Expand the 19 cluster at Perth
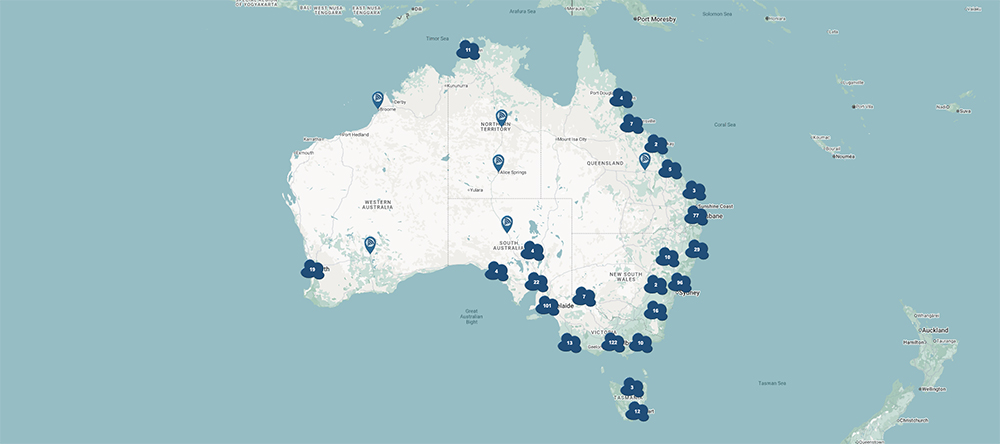The image size is (1000, 444). point(312,270)
